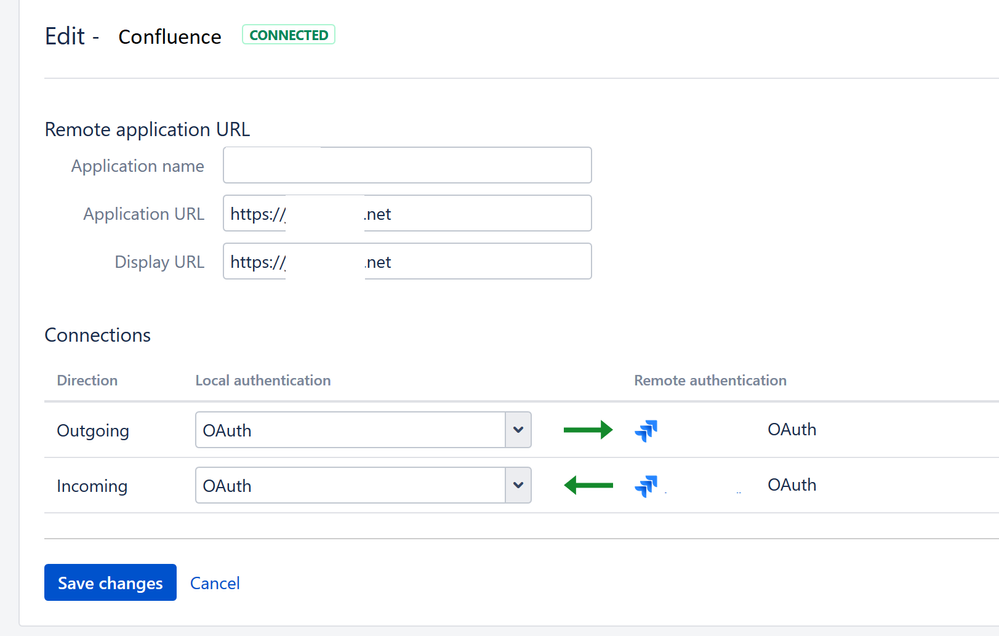
Task: Cancel the edit via Cancel link
Action: pyautogui.click(x=215, y=583)
